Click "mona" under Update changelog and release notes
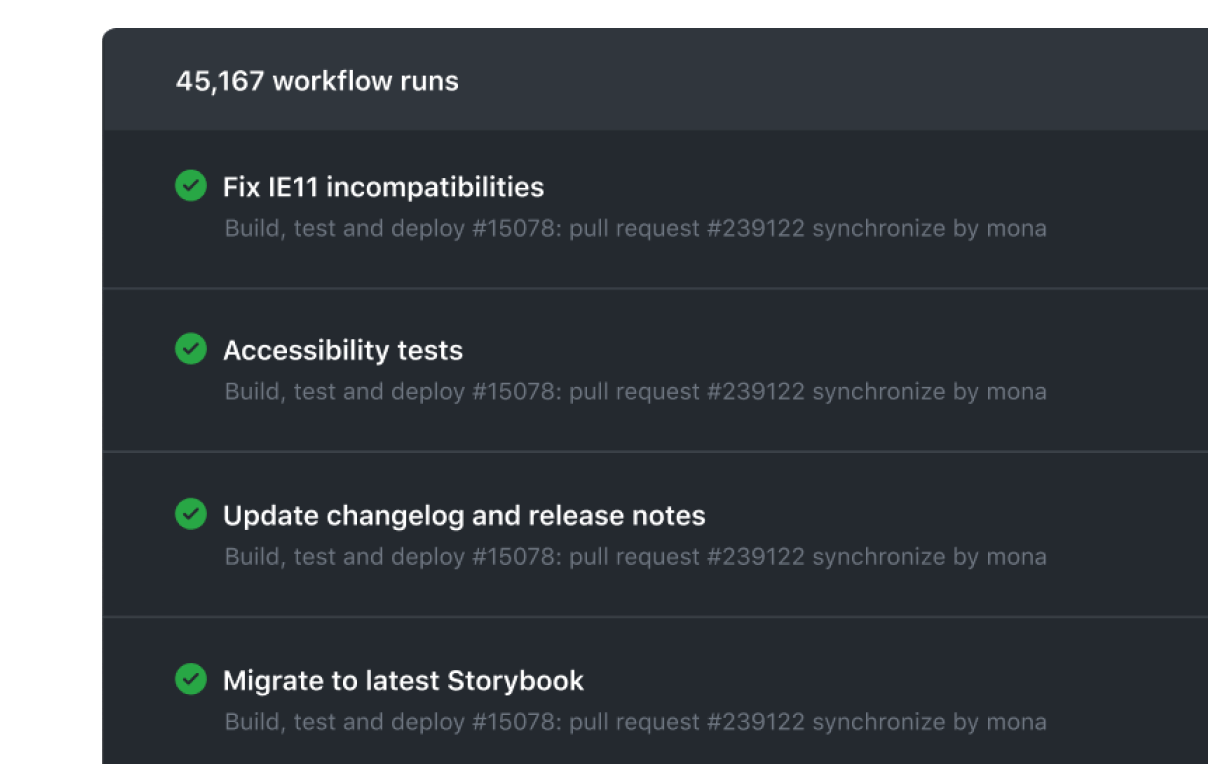 tap(1015, 556)
